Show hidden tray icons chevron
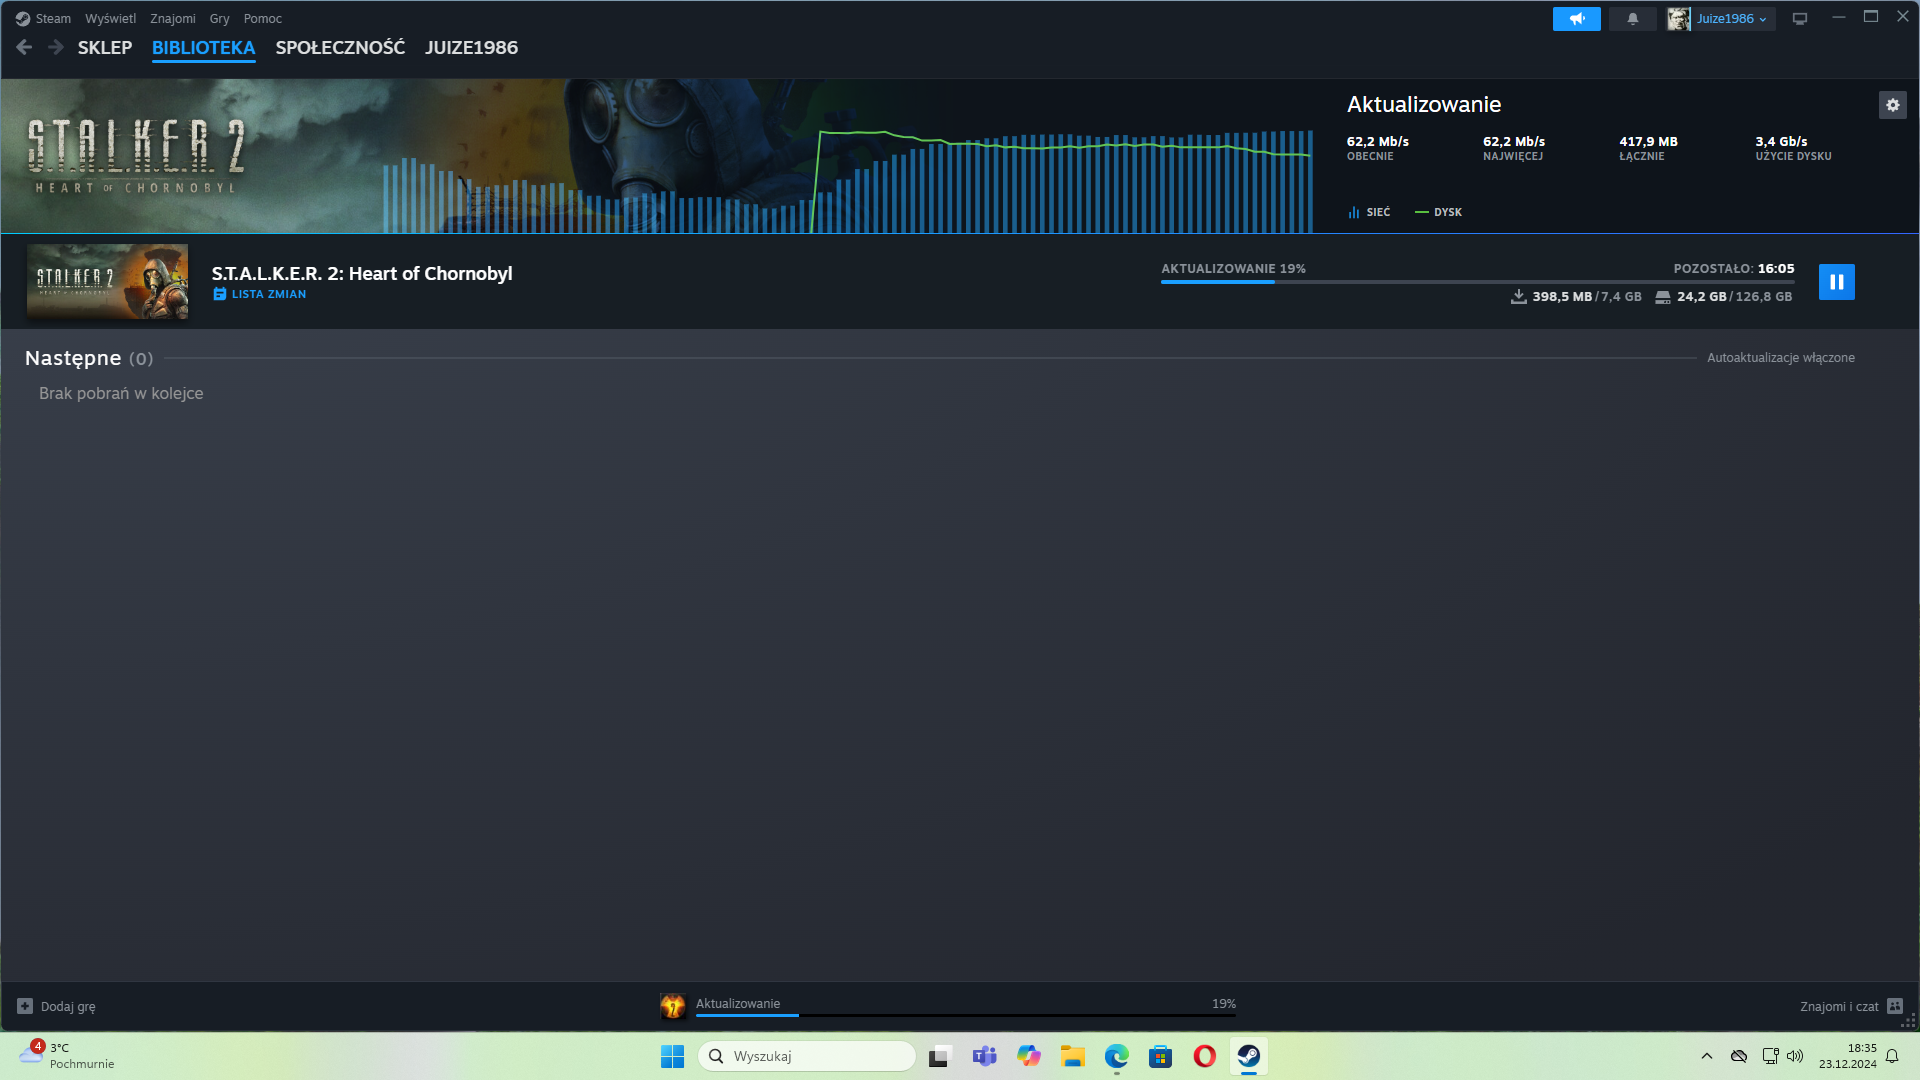1920x1080 pixels. coord(1707,1056)
